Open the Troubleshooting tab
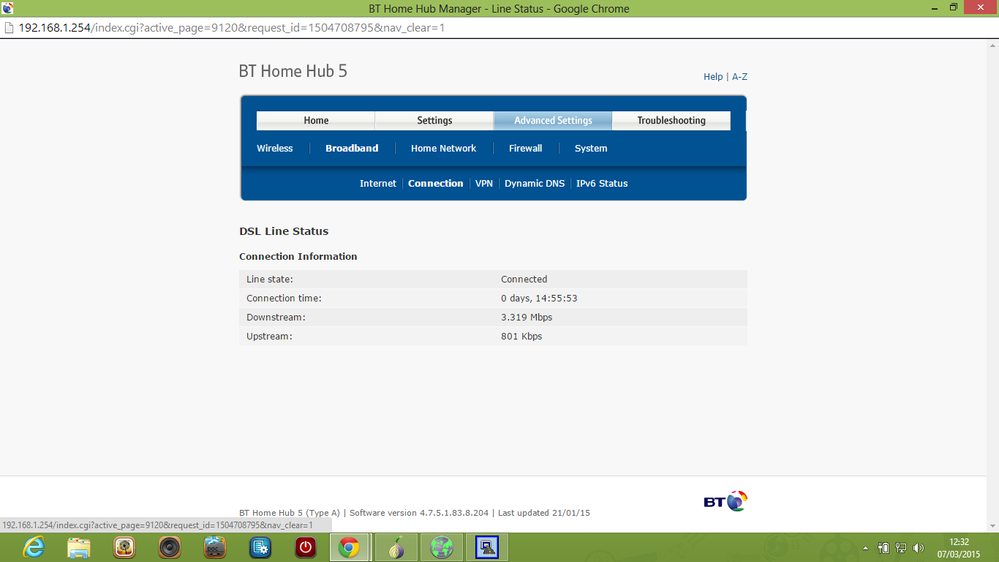Viewport: 999px width, 562px height. tap(672, 120)
